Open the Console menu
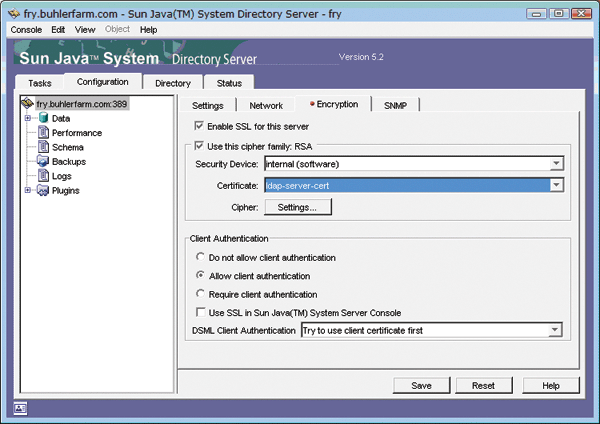600x424 pixels. [x=26, y=30]
